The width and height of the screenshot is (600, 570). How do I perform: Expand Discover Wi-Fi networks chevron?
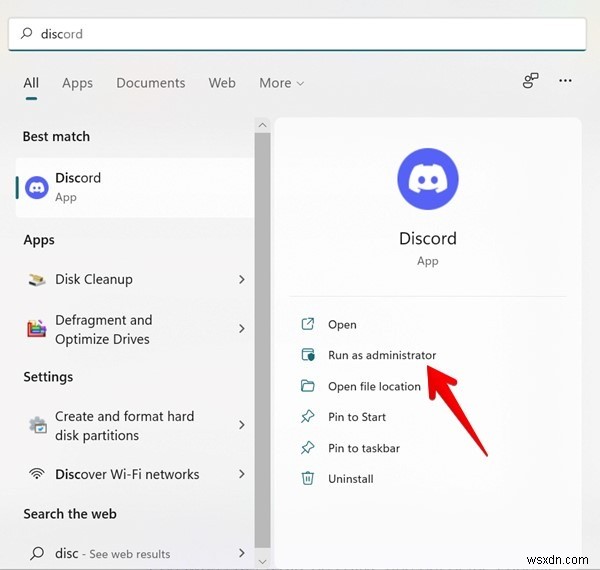[x=242, y=474]
